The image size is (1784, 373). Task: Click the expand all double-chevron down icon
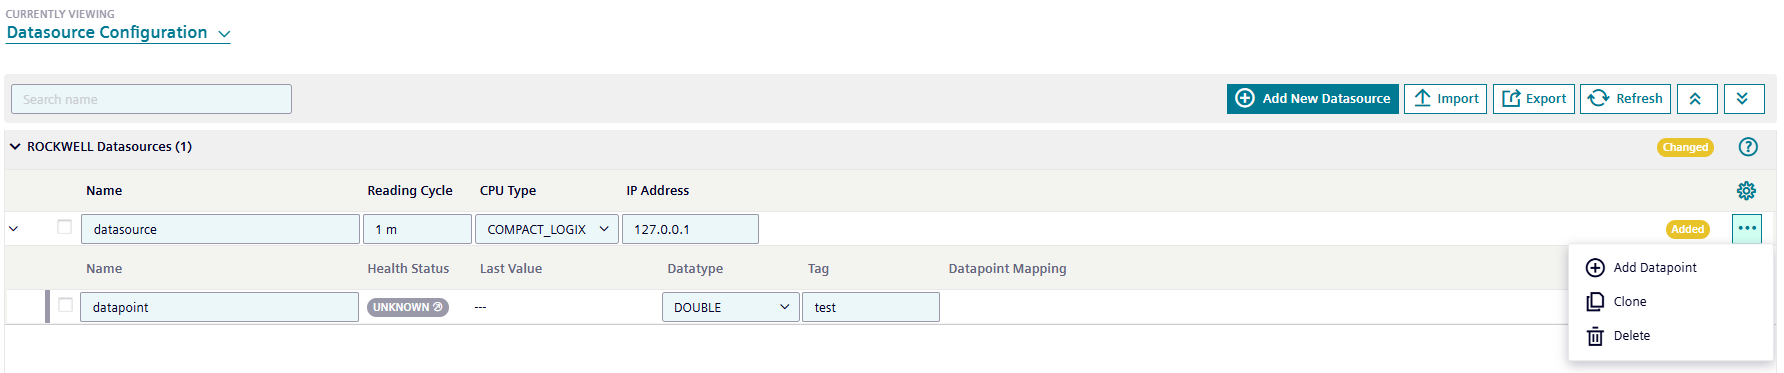[x=1744, y=99]
